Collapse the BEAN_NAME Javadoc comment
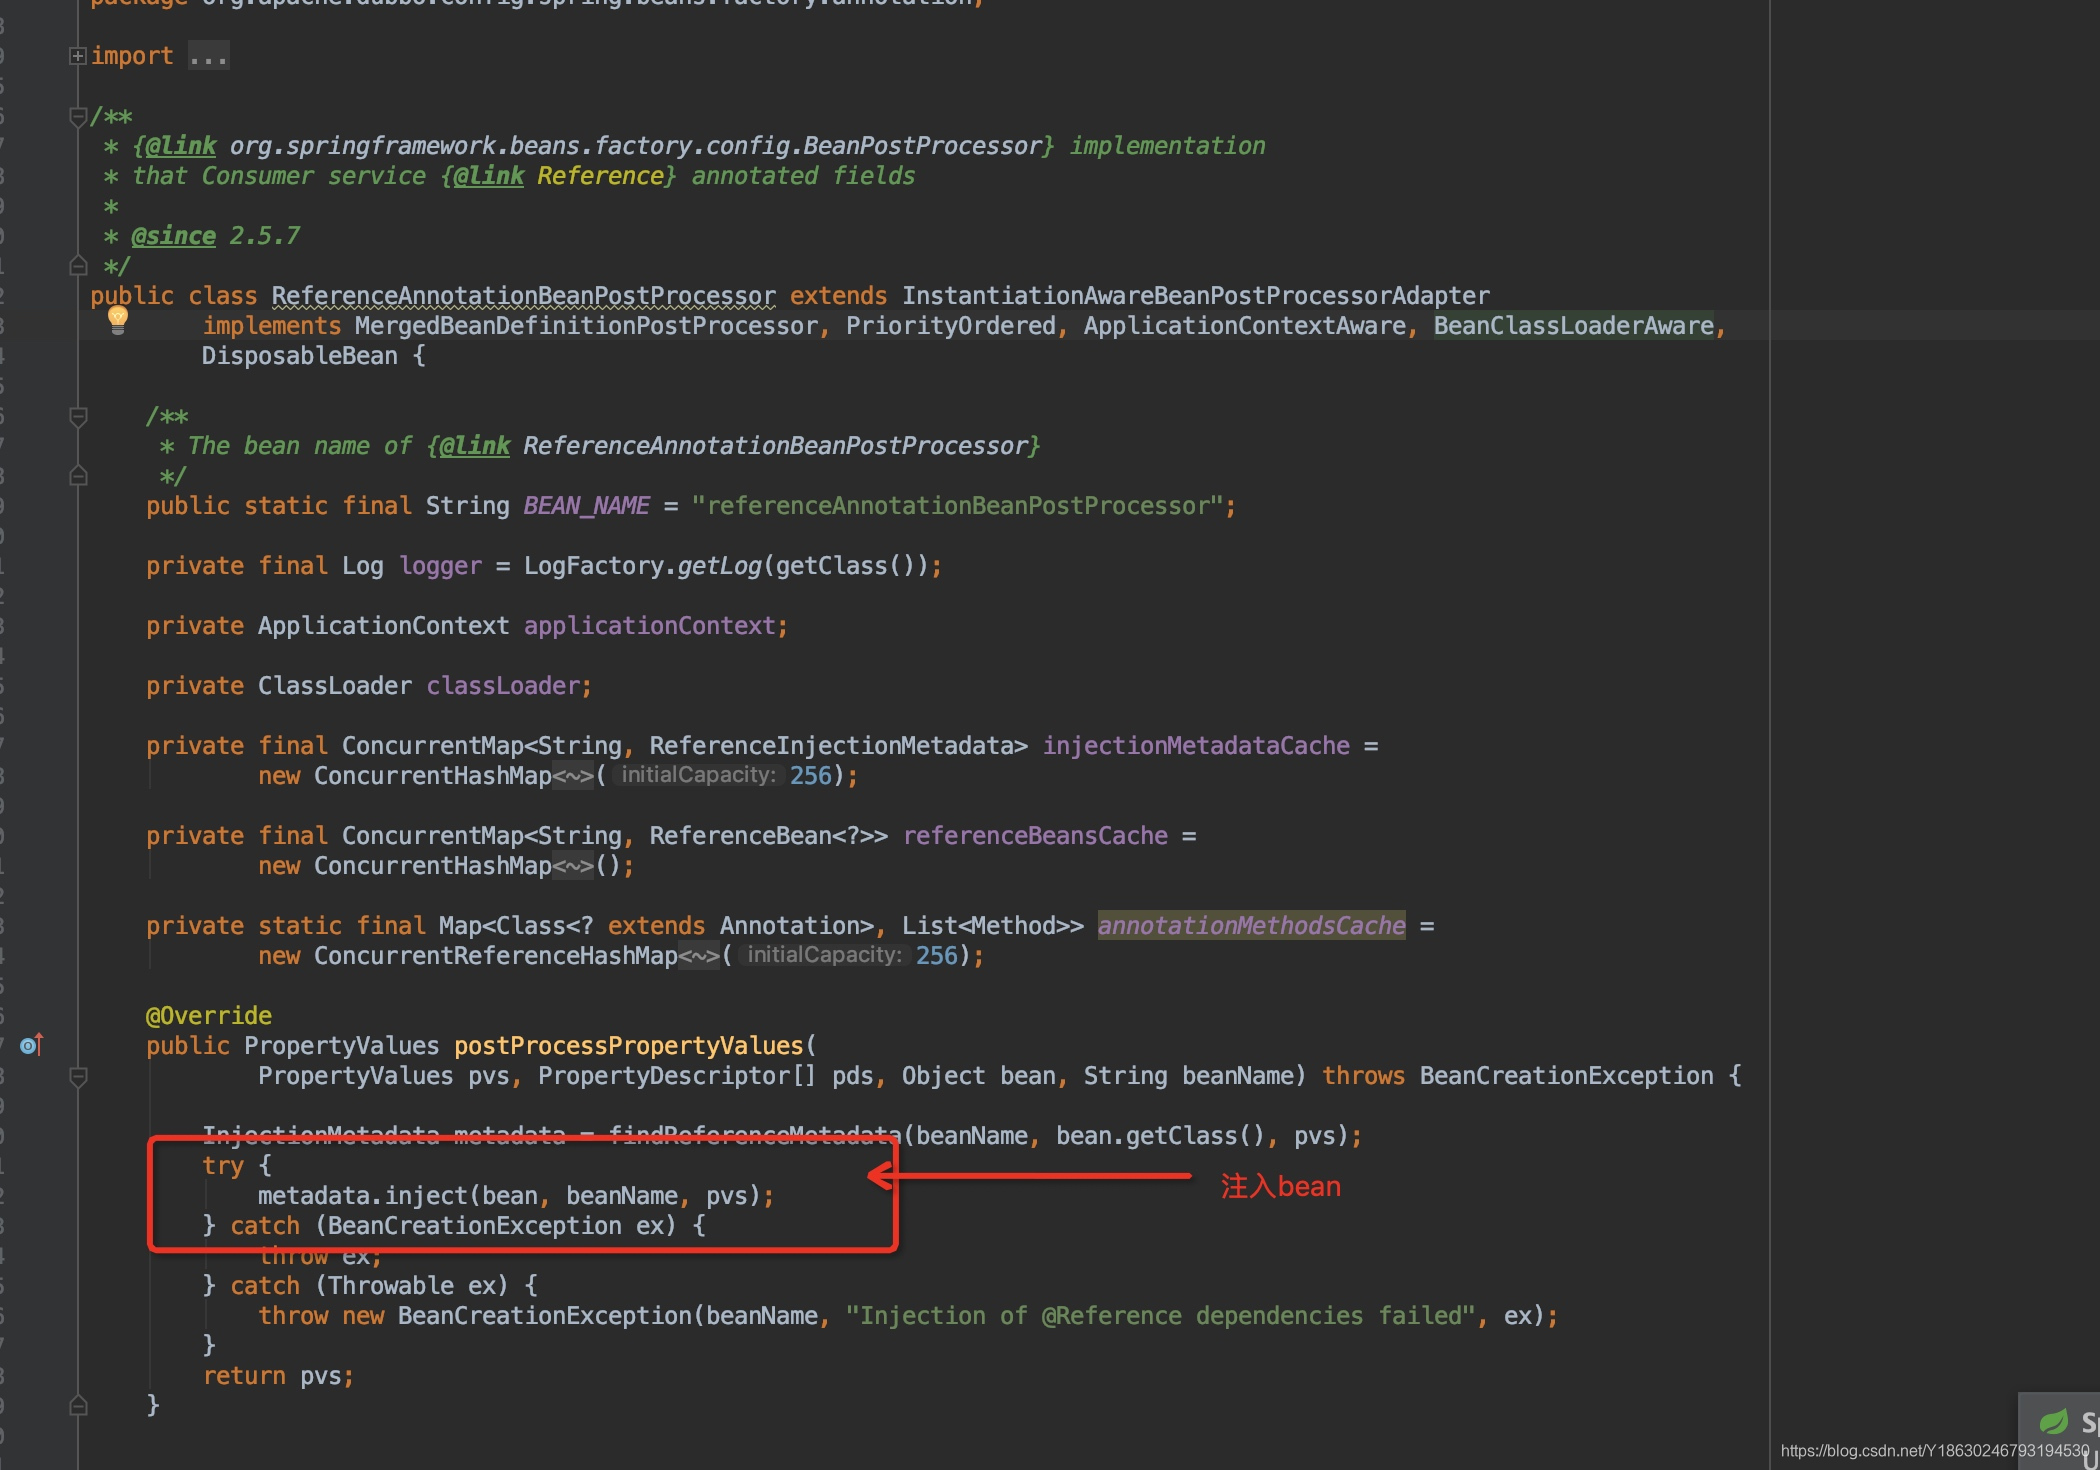2100x1470 pixels. [78, 416]
